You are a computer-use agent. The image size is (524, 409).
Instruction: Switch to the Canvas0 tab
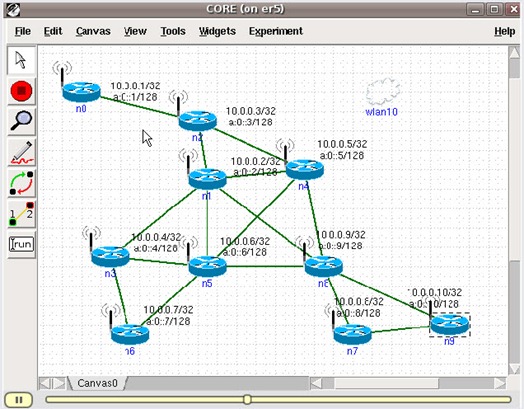[x=97, y=383]
